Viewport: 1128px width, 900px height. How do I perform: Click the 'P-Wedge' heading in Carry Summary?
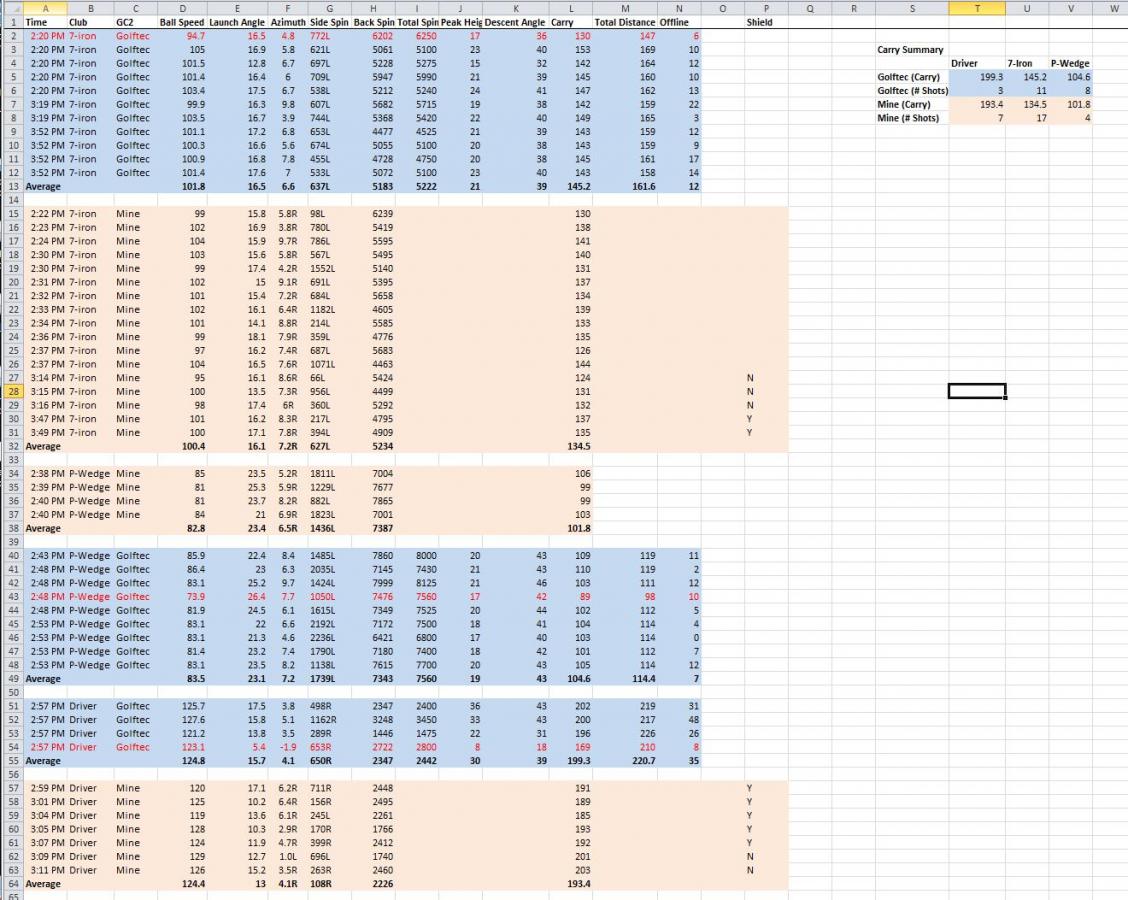[1070, 63]
